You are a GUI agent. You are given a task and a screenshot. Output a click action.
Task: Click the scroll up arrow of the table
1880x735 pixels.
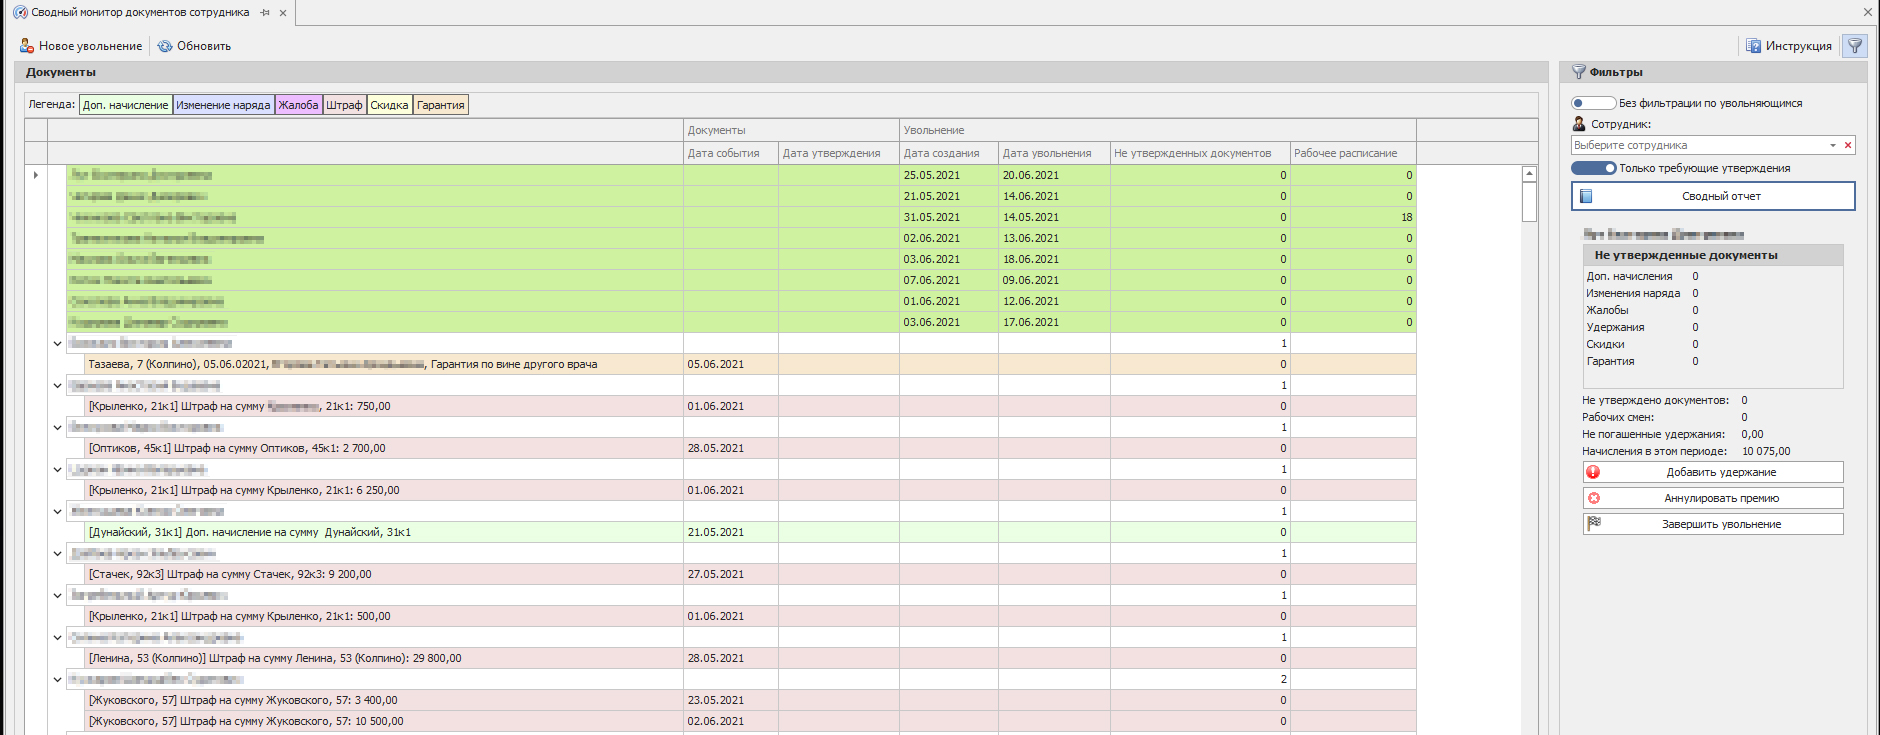1529,174
